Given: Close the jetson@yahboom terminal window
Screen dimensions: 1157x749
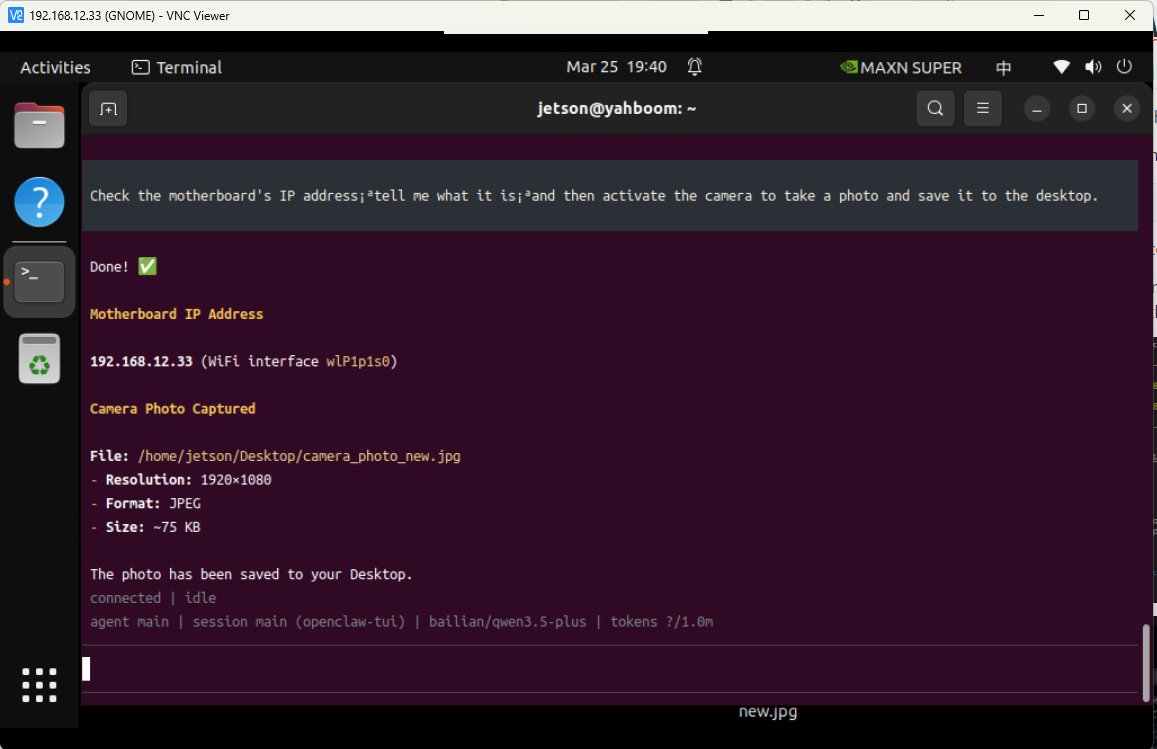Looking at the screenshot, I should pos(1127,109).
